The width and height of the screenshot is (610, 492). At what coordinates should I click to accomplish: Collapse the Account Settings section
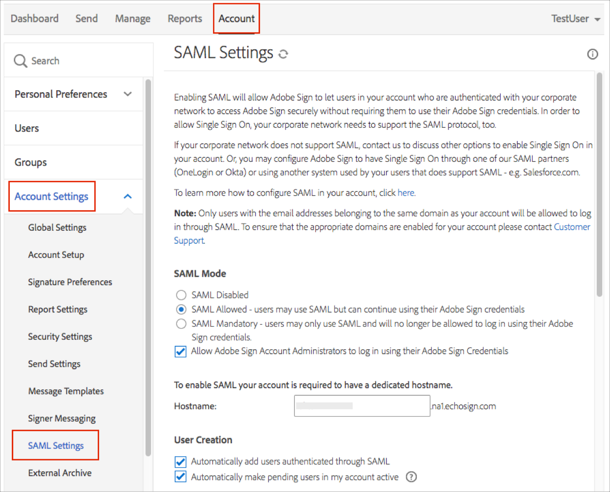127,197
